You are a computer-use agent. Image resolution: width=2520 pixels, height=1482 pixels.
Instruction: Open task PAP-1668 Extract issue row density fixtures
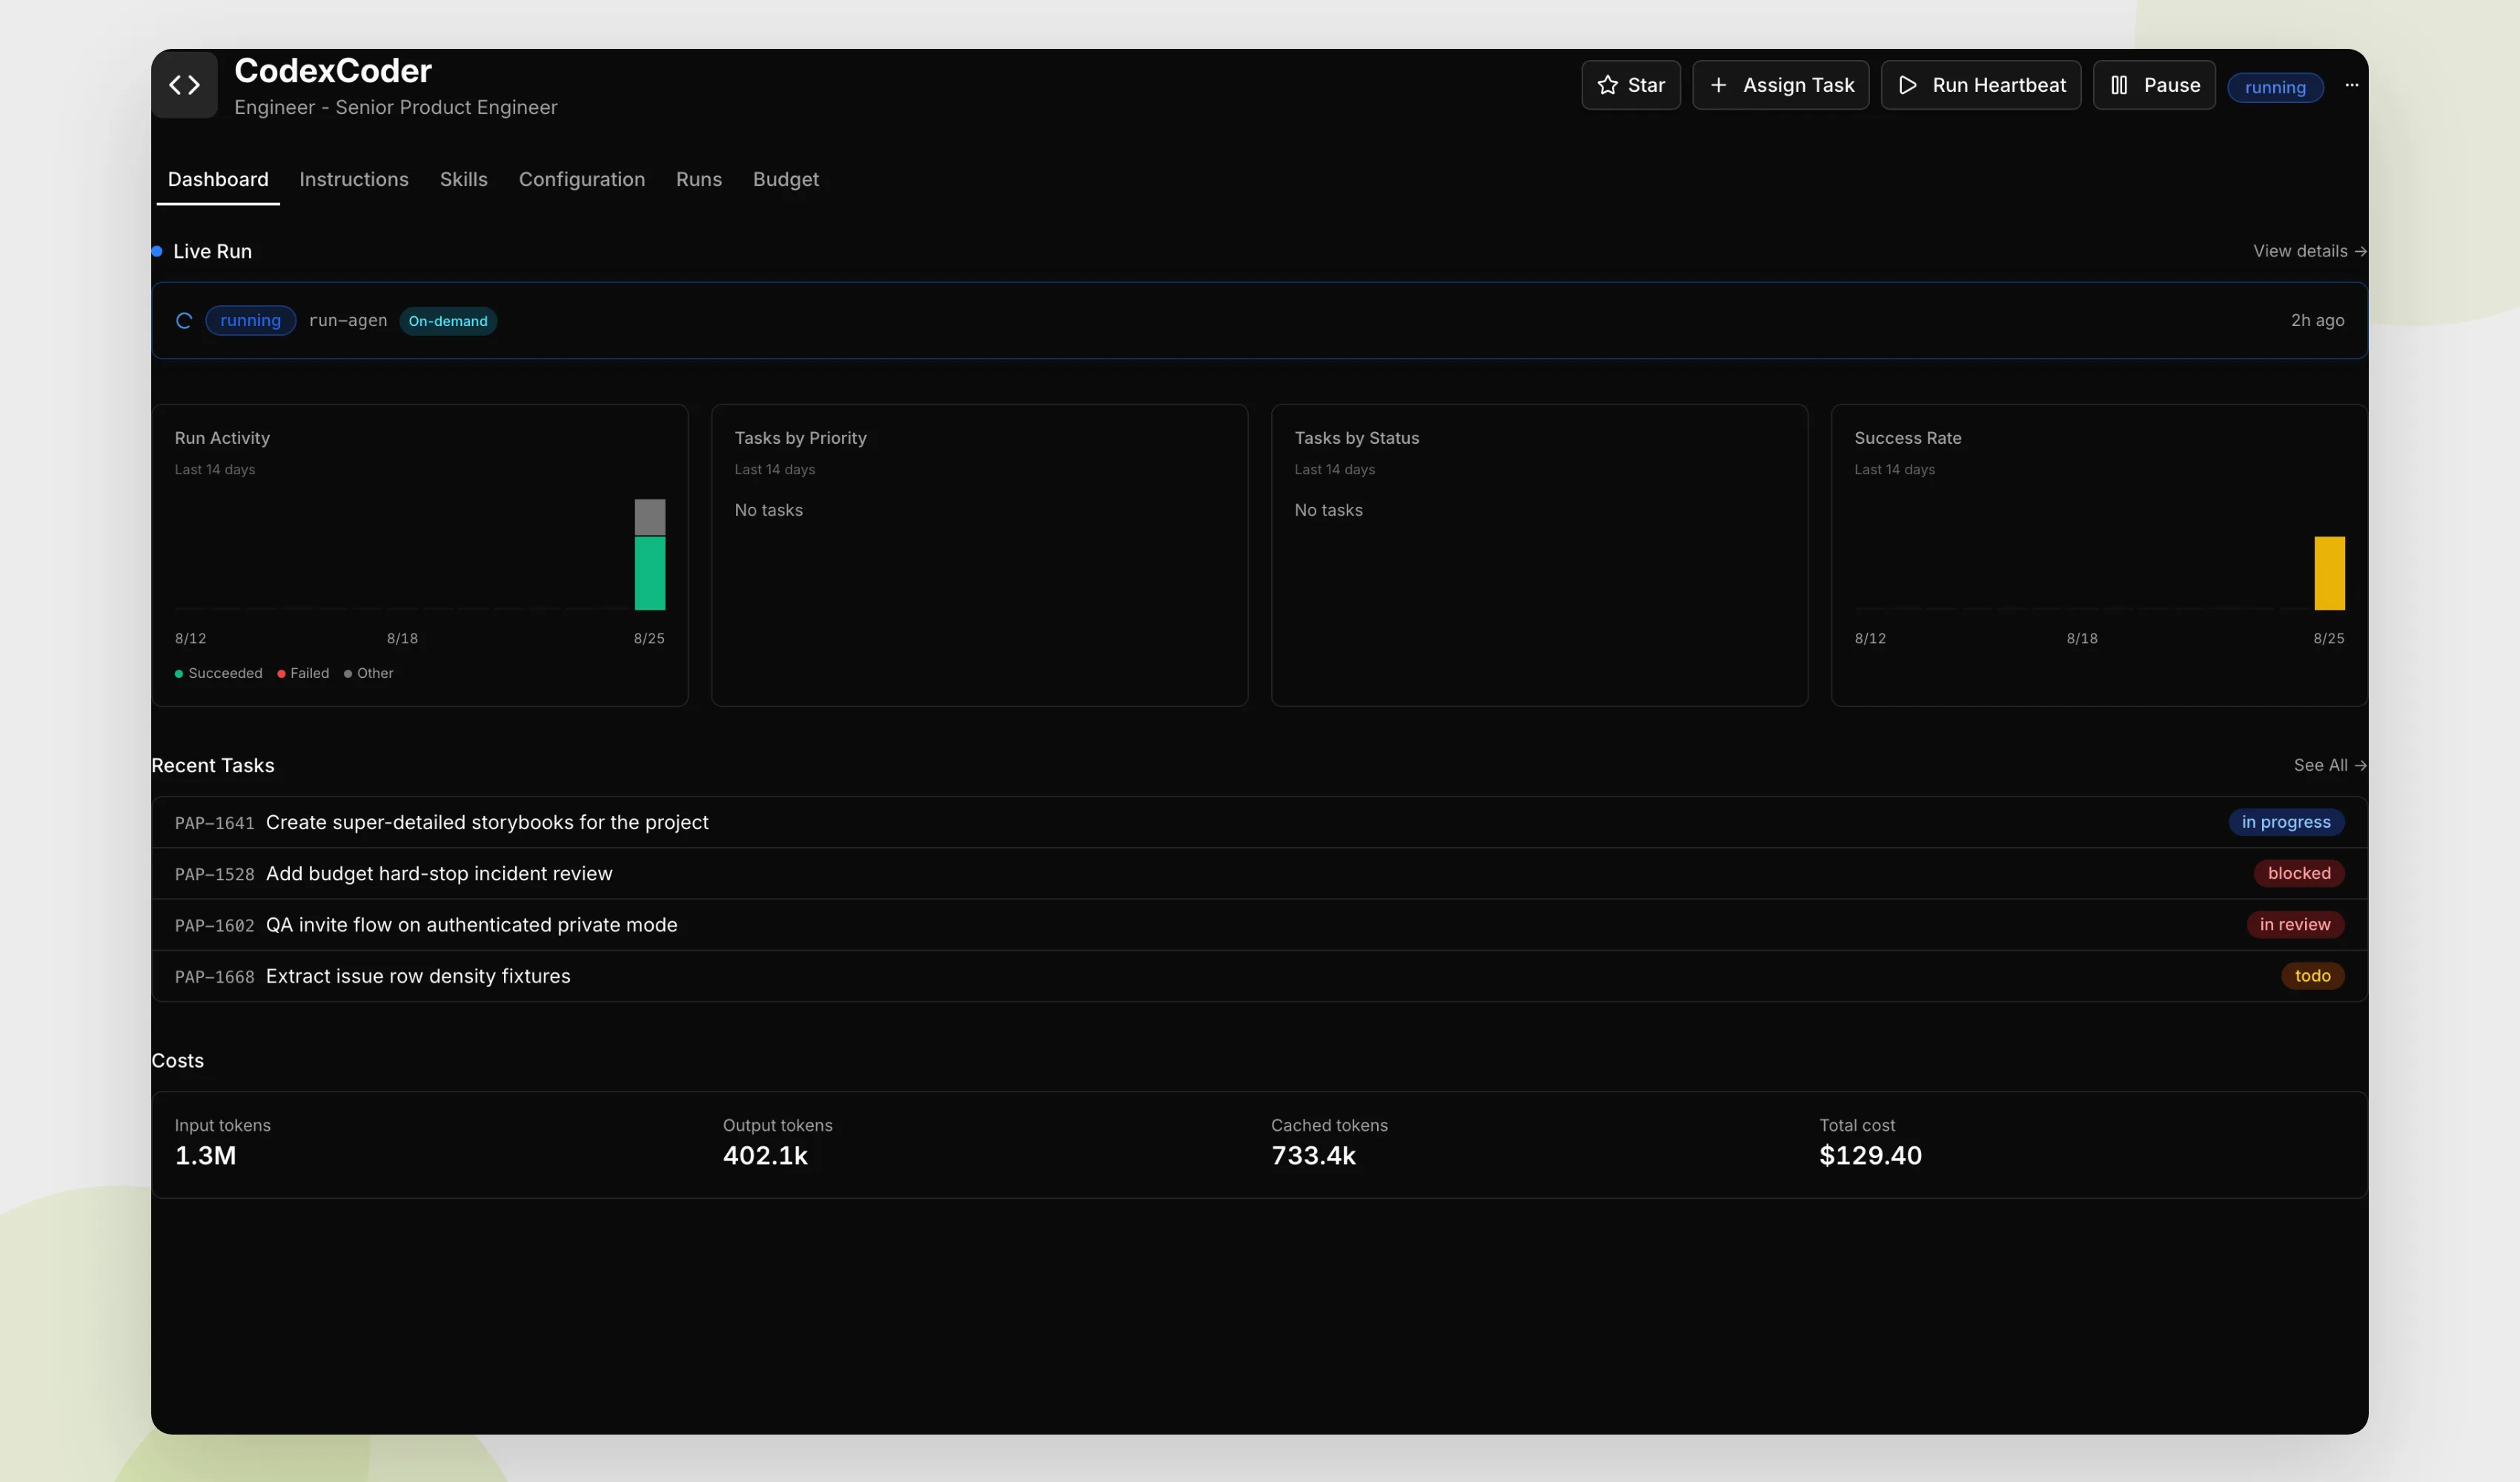pos(1259,976)
